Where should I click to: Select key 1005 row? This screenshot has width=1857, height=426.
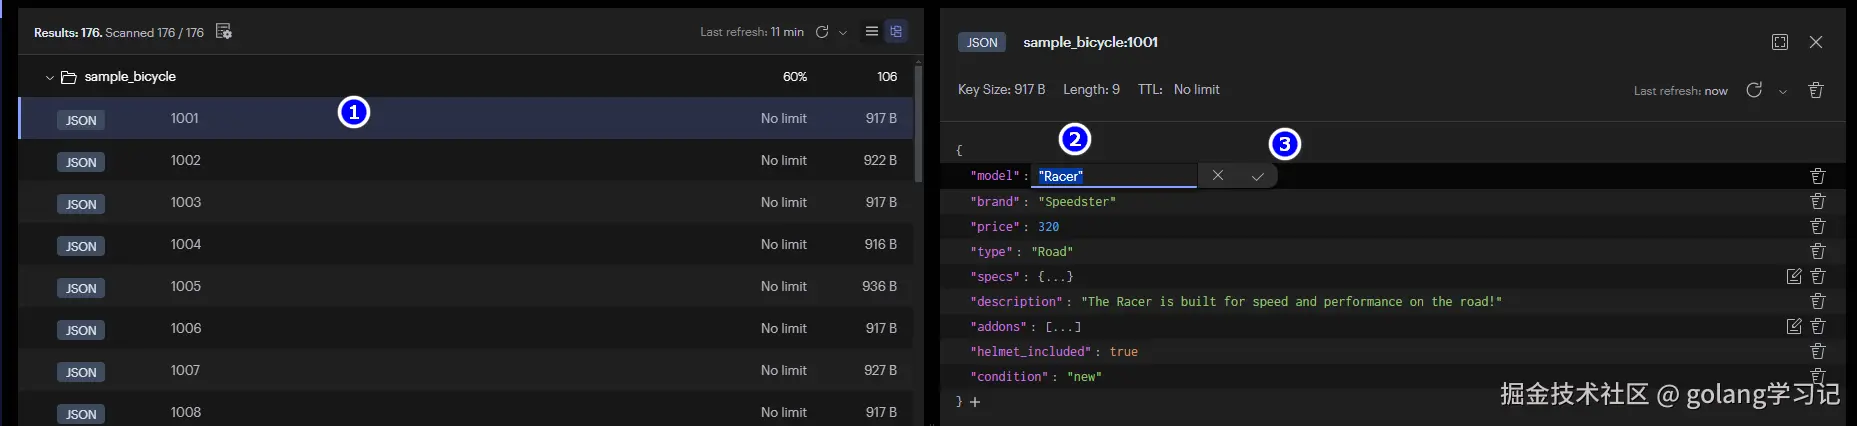465,286
